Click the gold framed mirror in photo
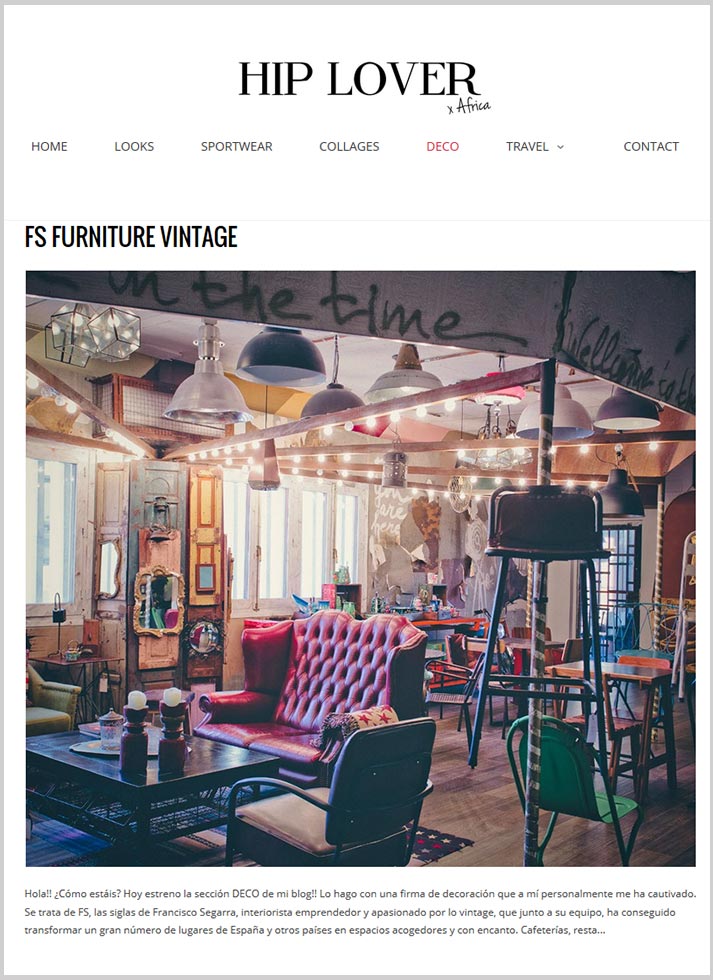 click(159, 601)
